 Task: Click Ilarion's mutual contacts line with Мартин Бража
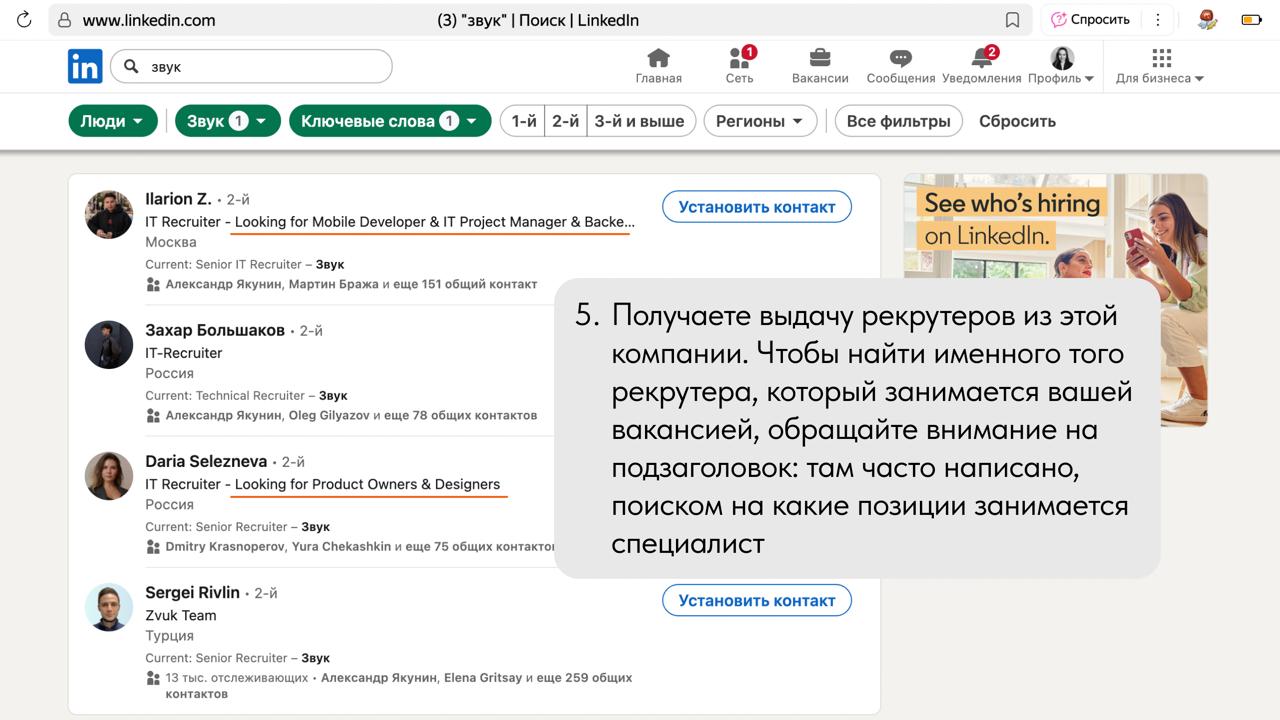point(351,284)
